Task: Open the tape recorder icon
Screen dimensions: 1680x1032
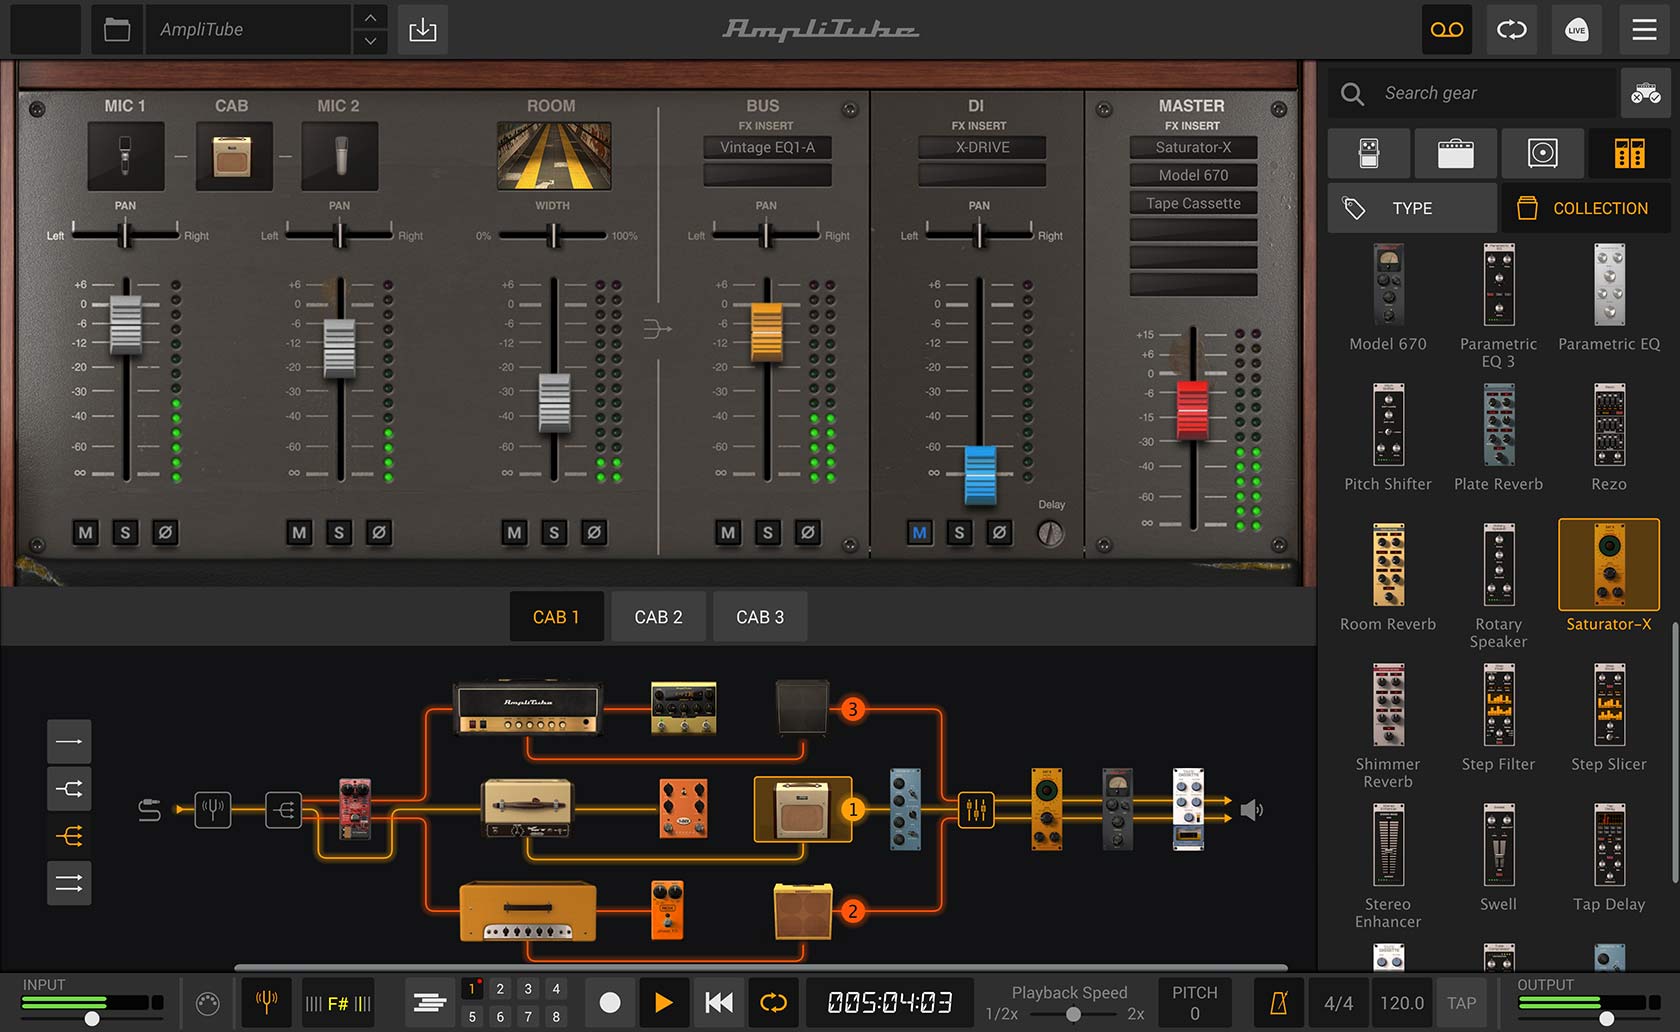Action: tap(1447, 30)
